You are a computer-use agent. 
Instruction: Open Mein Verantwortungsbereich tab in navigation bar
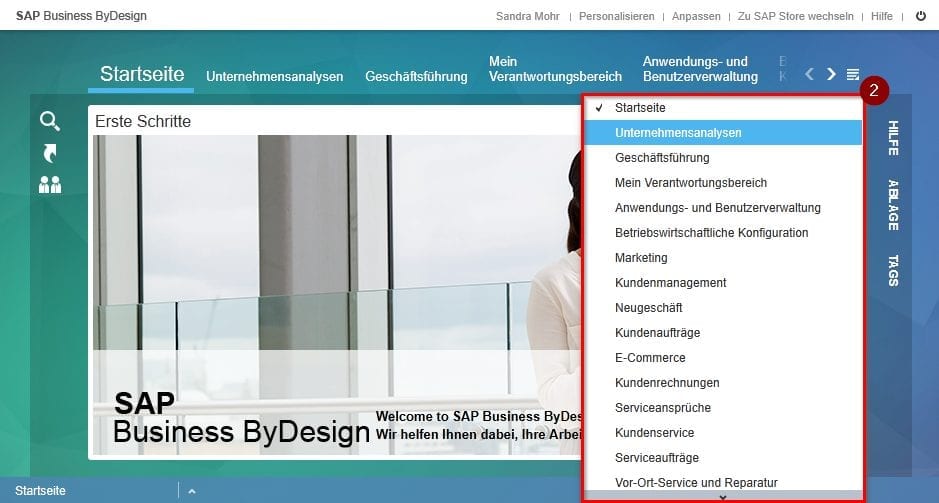point(555,69)
